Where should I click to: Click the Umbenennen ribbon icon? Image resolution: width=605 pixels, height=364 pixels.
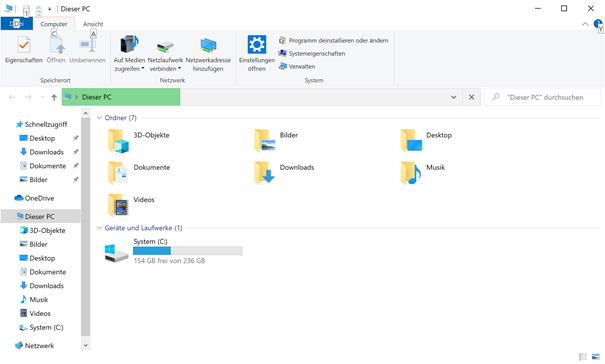88,46
